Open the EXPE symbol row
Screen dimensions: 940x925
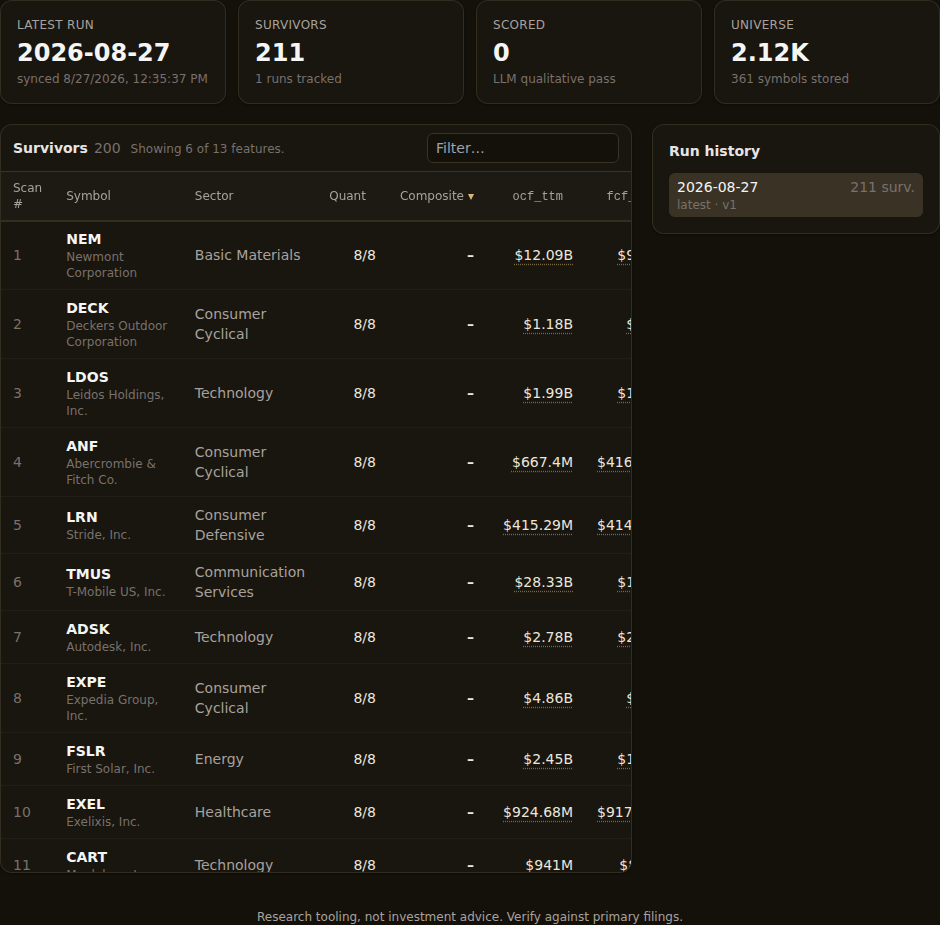(316, 698)
